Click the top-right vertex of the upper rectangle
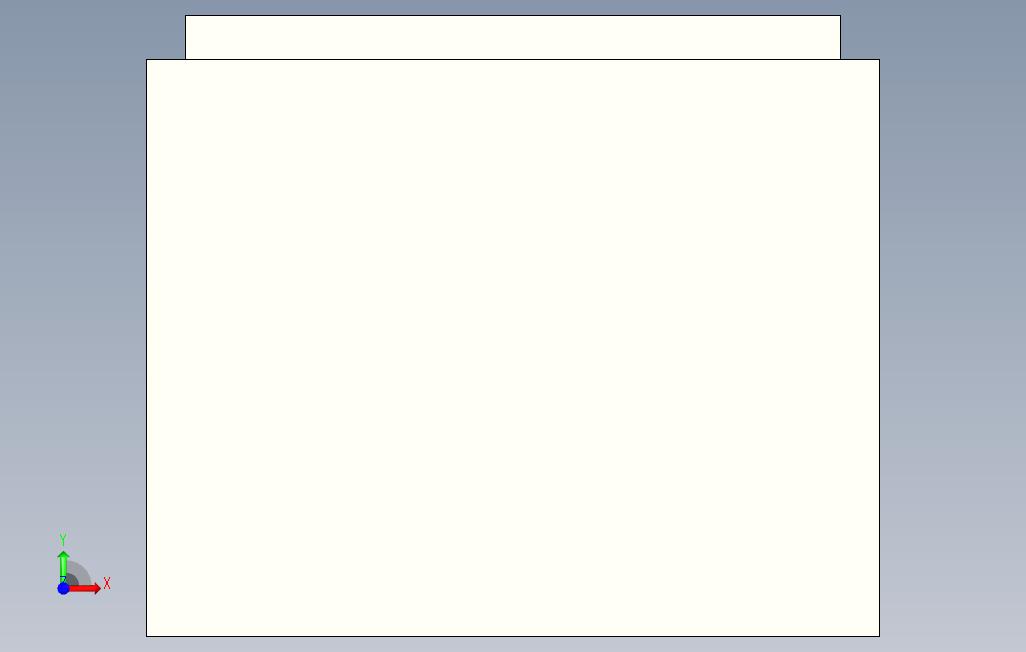The height and width of the screenshot is (652, 1026). [x=841, y=15]
